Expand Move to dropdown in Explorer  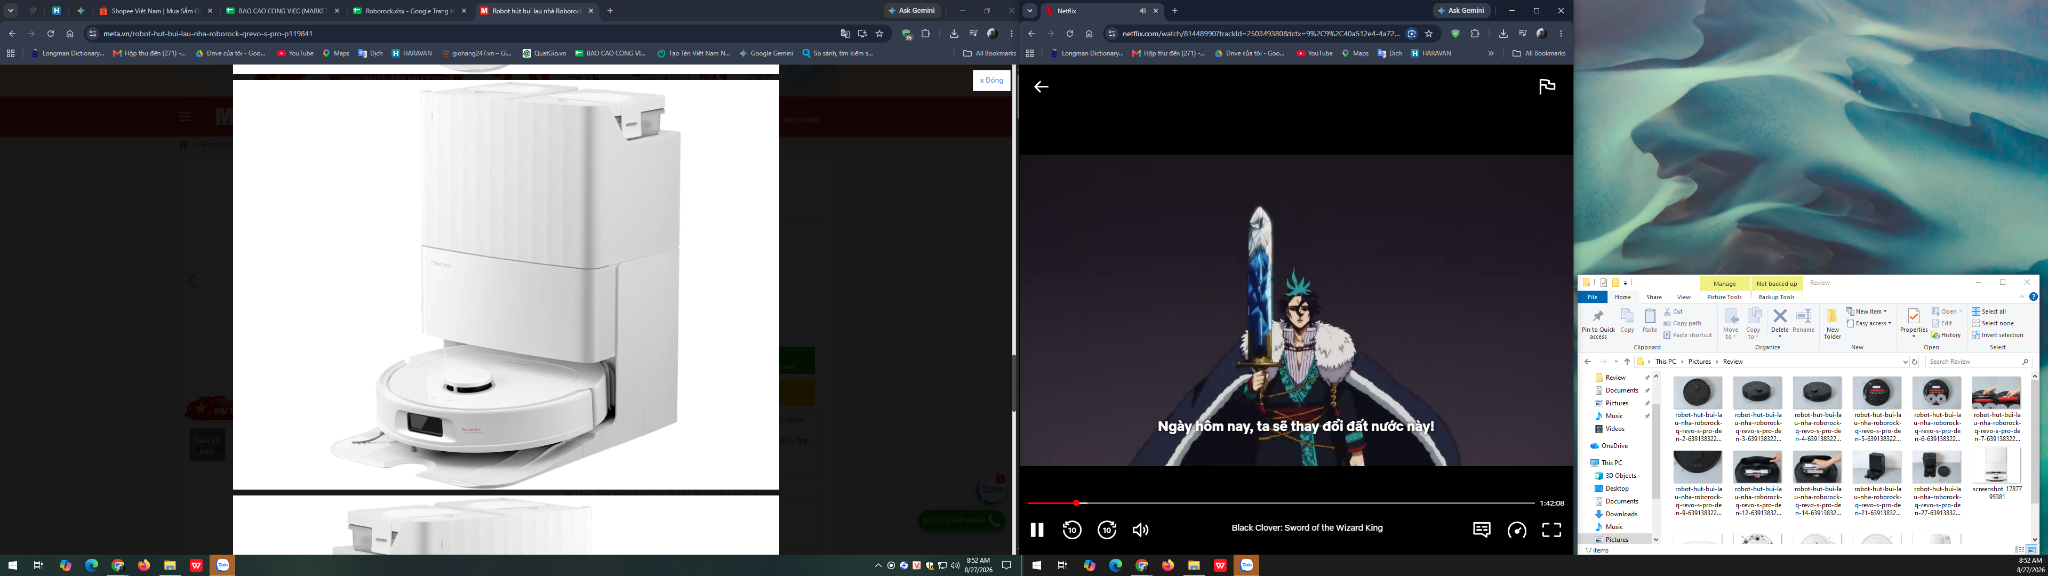1731,320
